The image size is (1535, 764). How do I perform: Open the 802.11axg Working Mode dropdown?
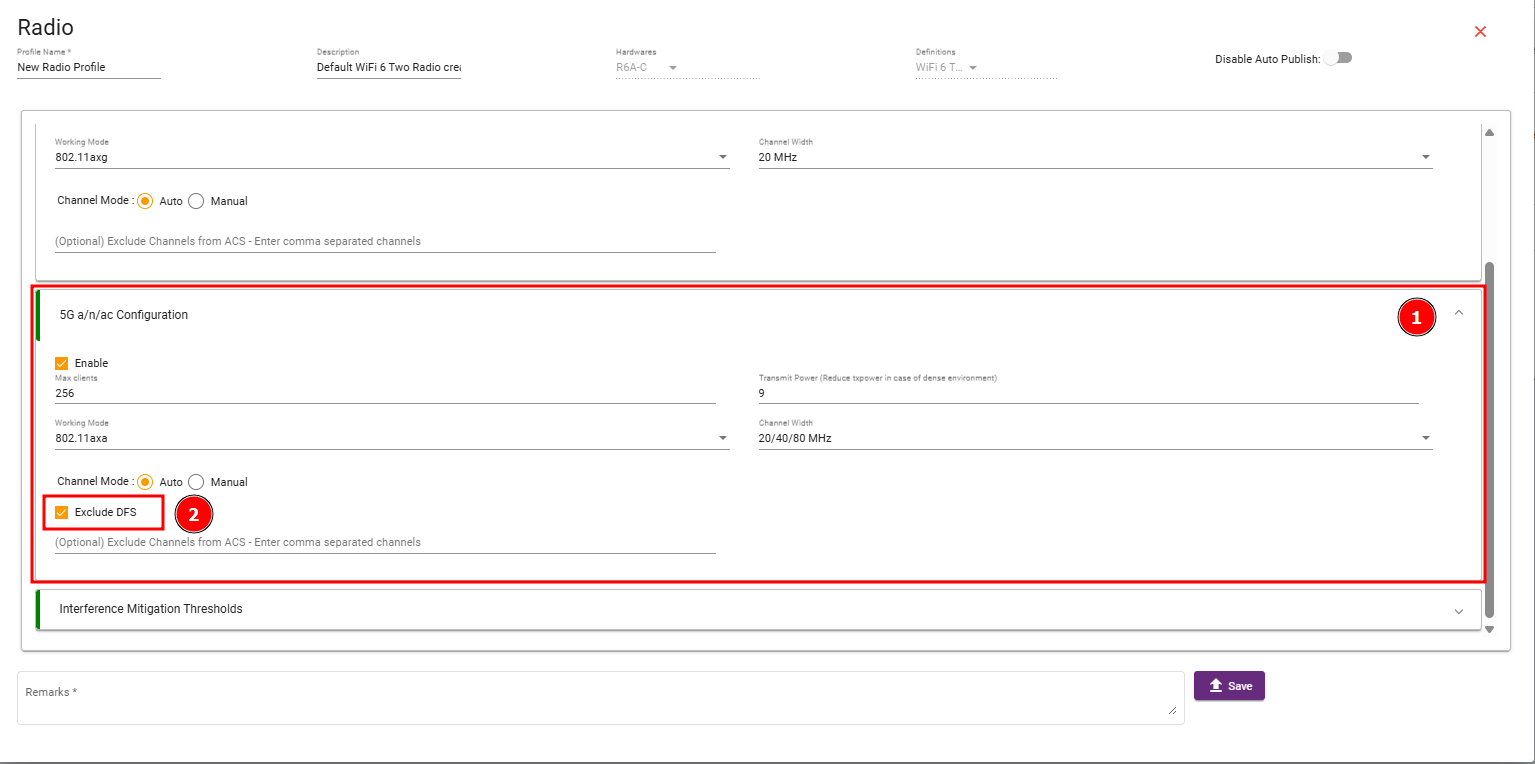(x=722, y=157)
